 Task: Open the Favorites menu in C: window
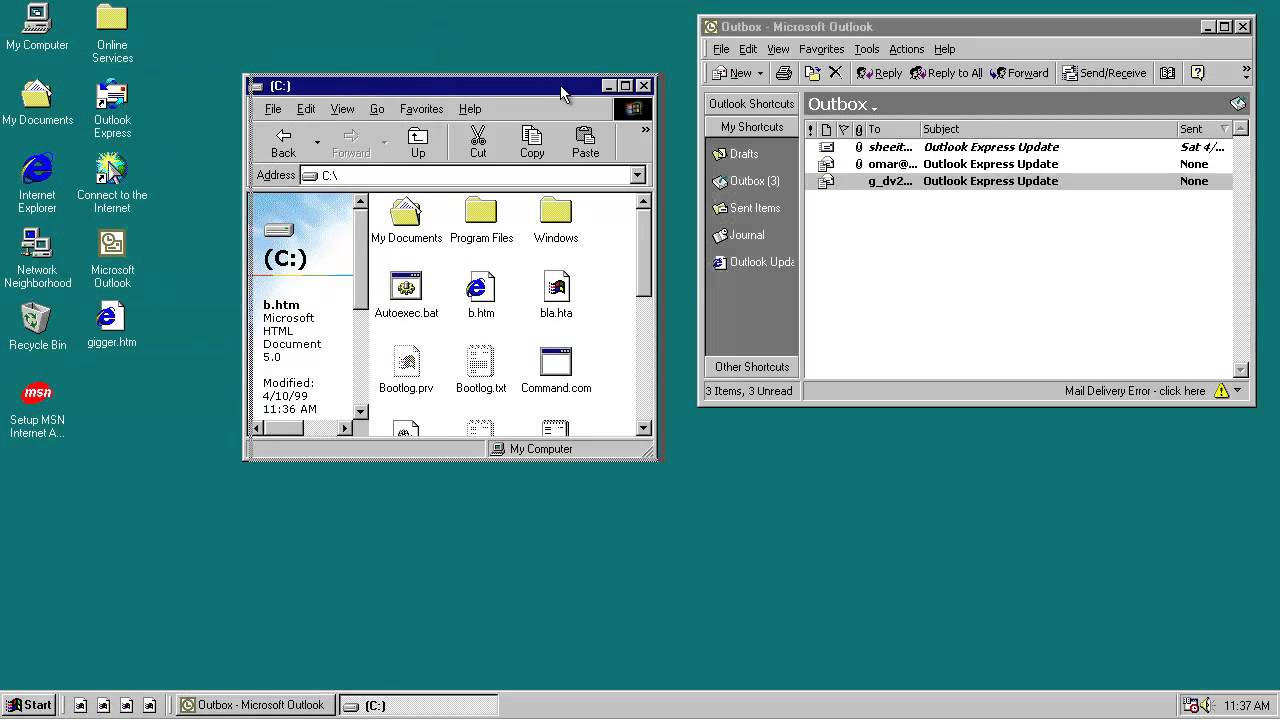[421, 109]
